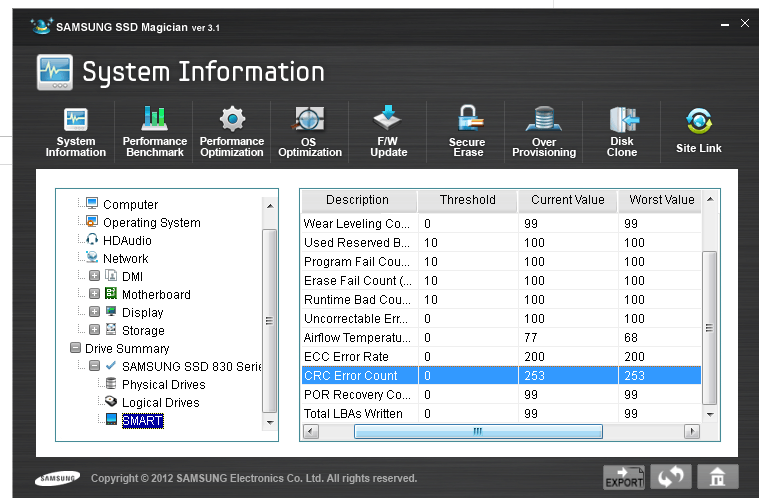Open the Performance Optimization section

[x=232, y=131]
